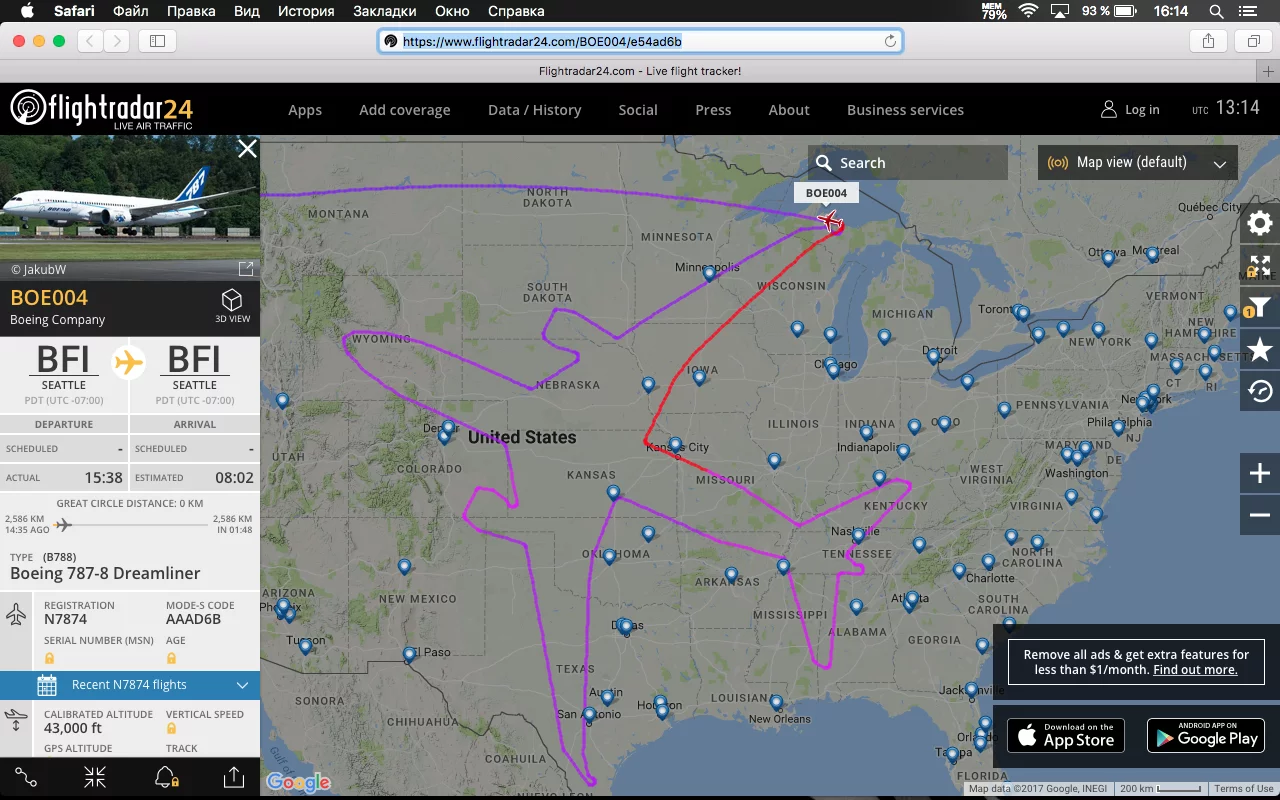Expand Recent N7874 flights section
This screenshot has height=800, width=1280.
point(130,685)
